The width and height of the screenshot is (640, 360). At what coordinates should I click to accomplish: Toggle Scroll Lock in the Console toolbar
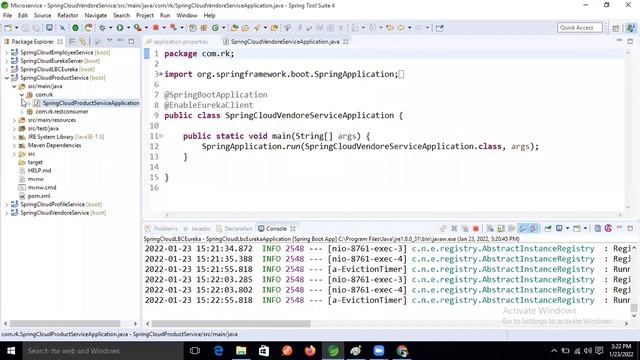pos(501,229)
